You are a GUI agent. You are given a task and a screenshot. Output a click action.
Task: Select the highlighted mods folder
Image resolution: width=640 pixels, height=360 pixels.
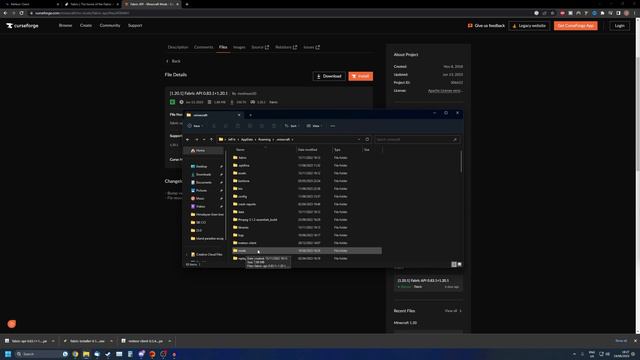(307, 251)
